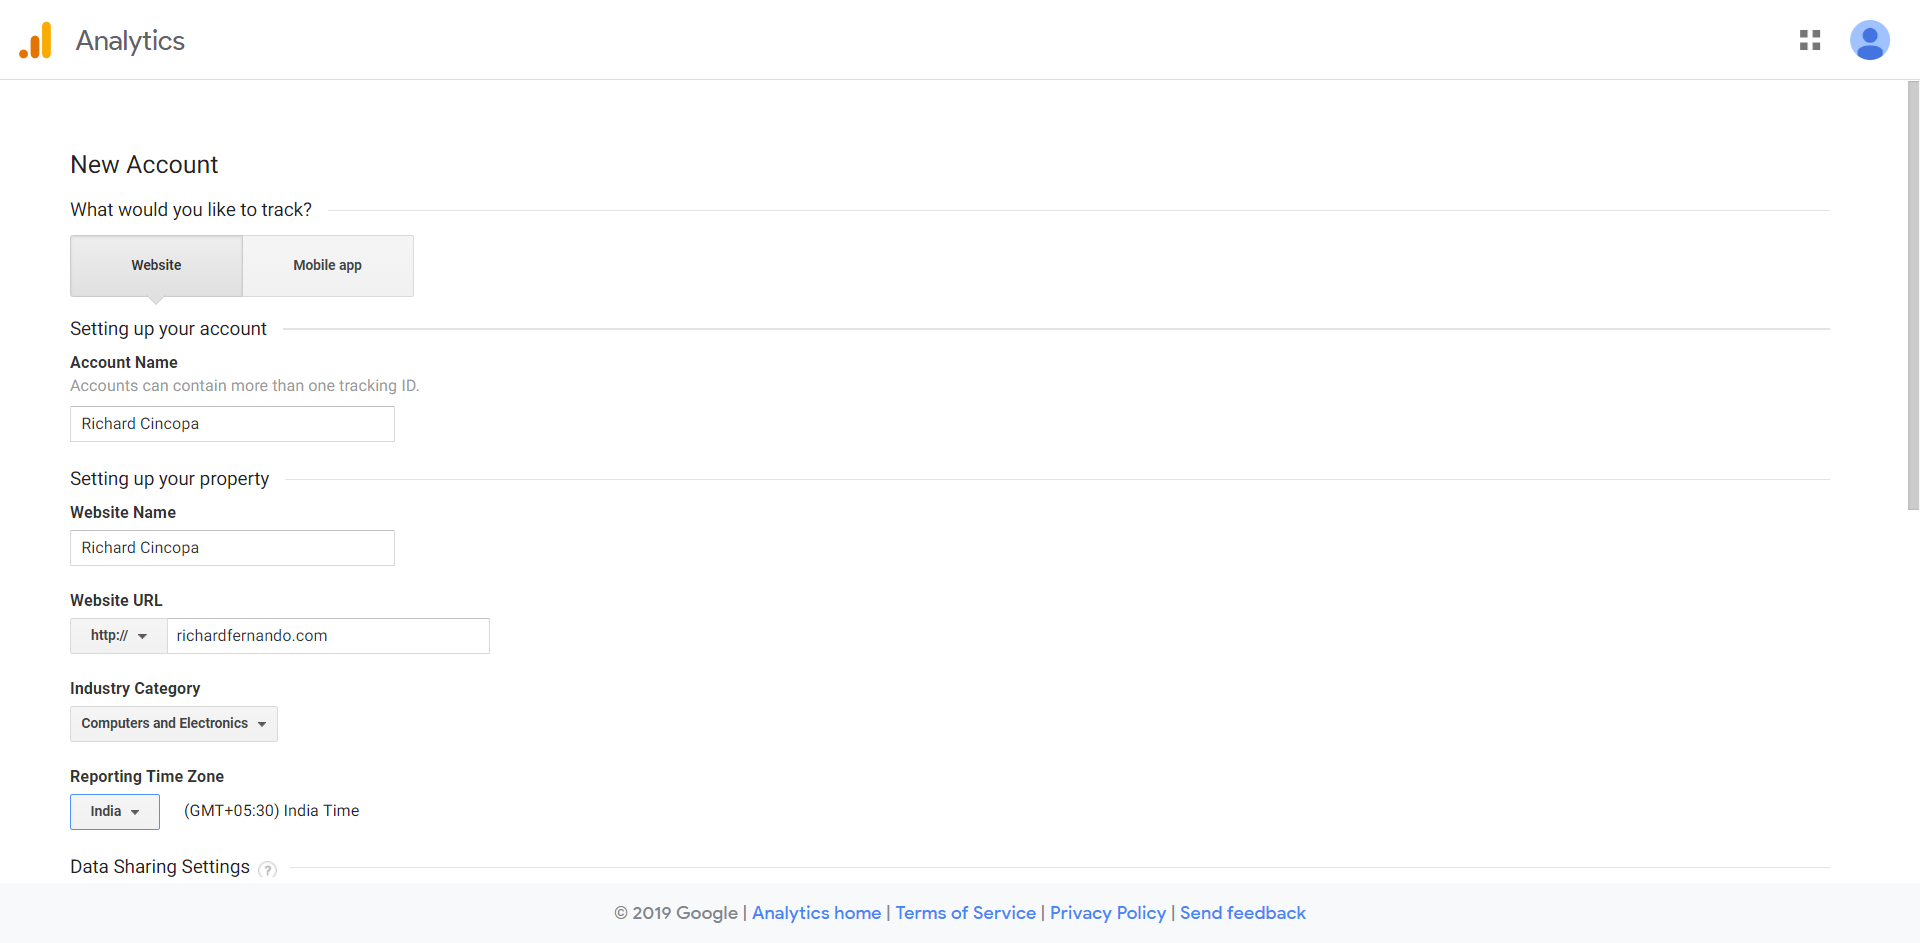This screenshot has height=943, width=1920.
Task: Open the Terms of Service link
Action: 965,913
